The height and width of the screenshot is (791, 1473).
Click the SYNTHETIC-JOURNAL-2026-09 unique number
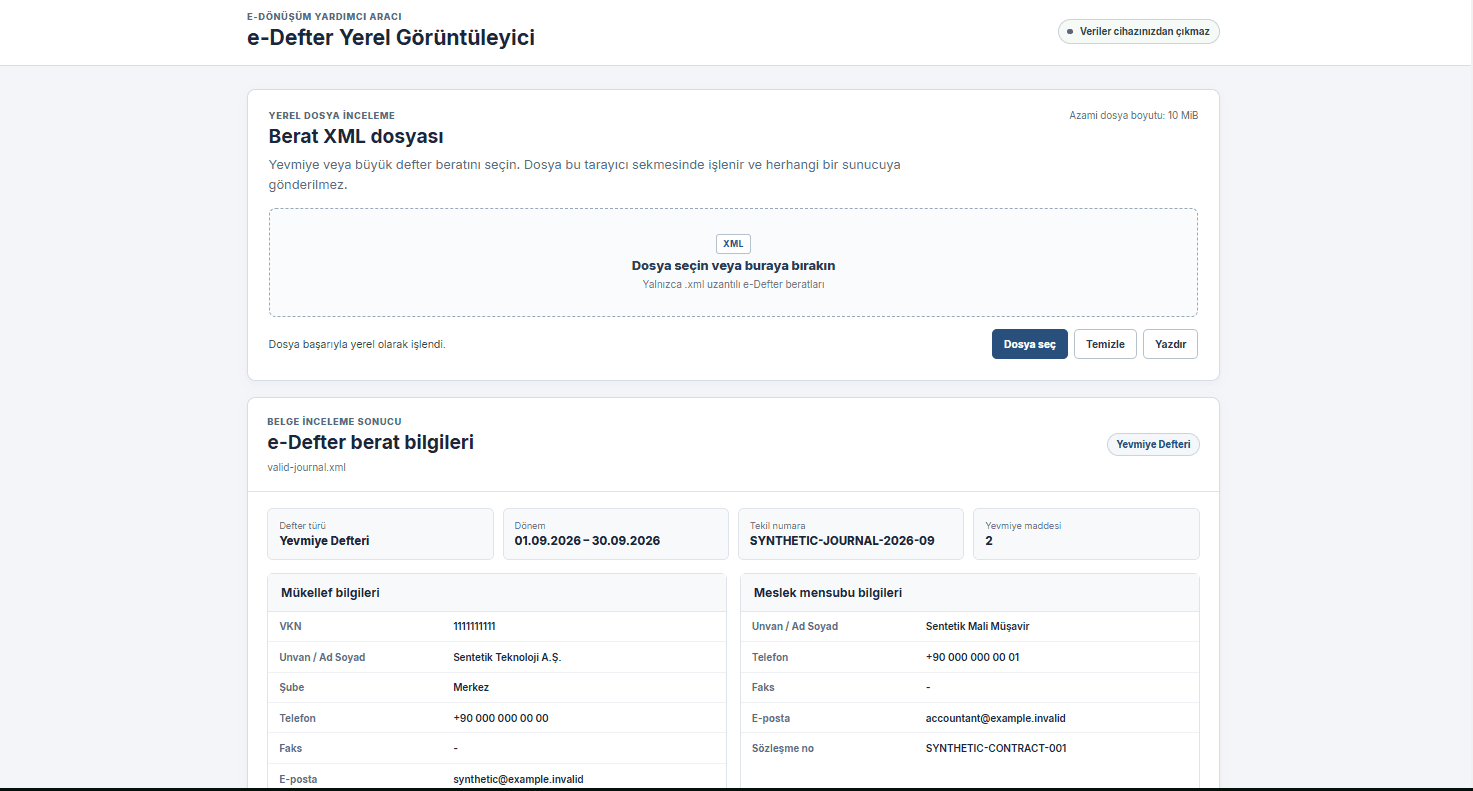842,541
